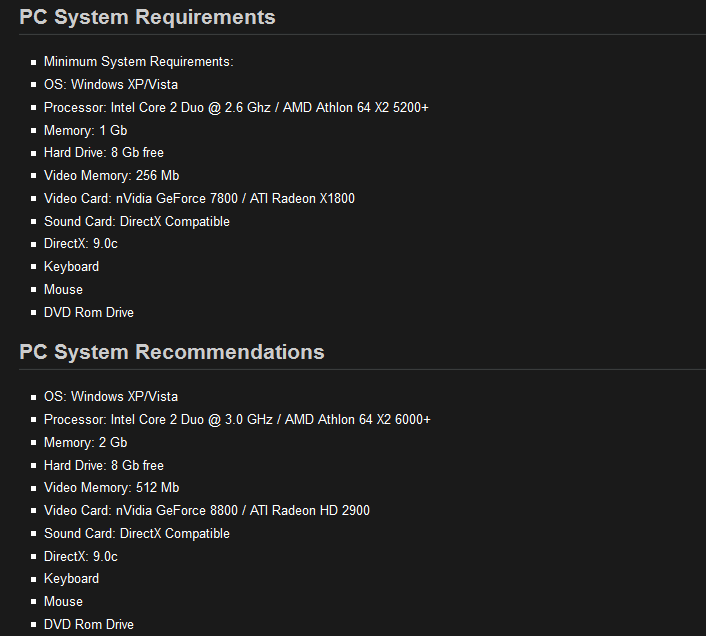
Task: Click the "Video Memory: 256 Mb" item
Action: [x=111, y=176]
